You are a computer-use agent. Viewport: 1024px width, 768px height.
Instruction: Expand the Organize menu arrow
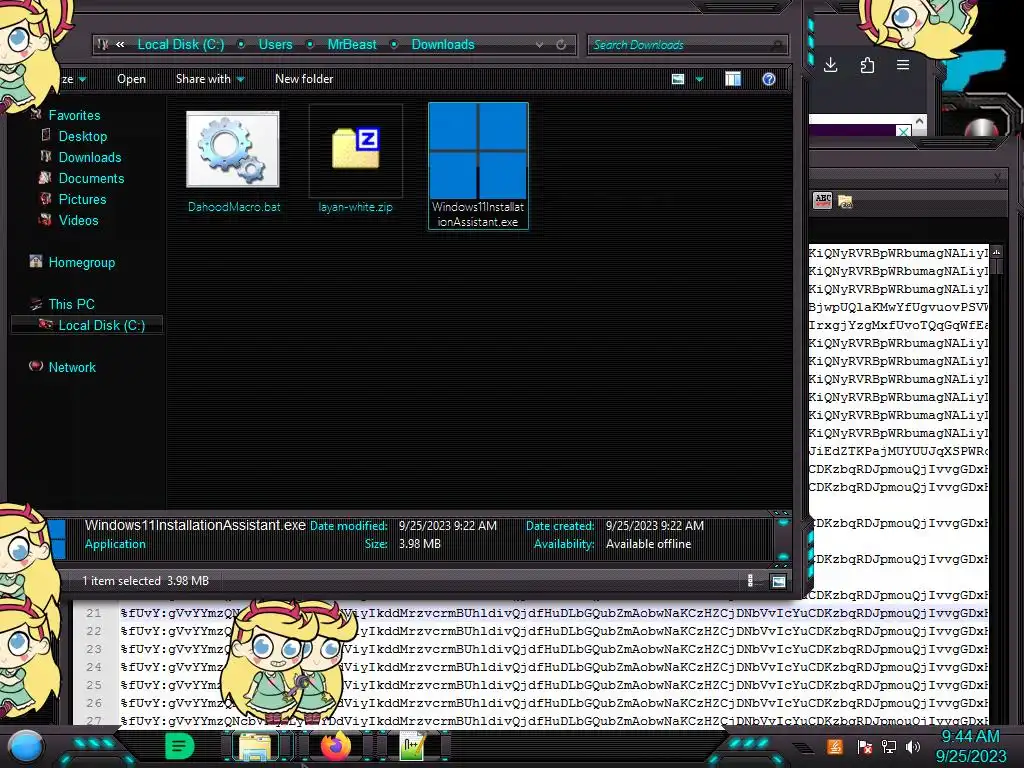click(x=82, y=80)
